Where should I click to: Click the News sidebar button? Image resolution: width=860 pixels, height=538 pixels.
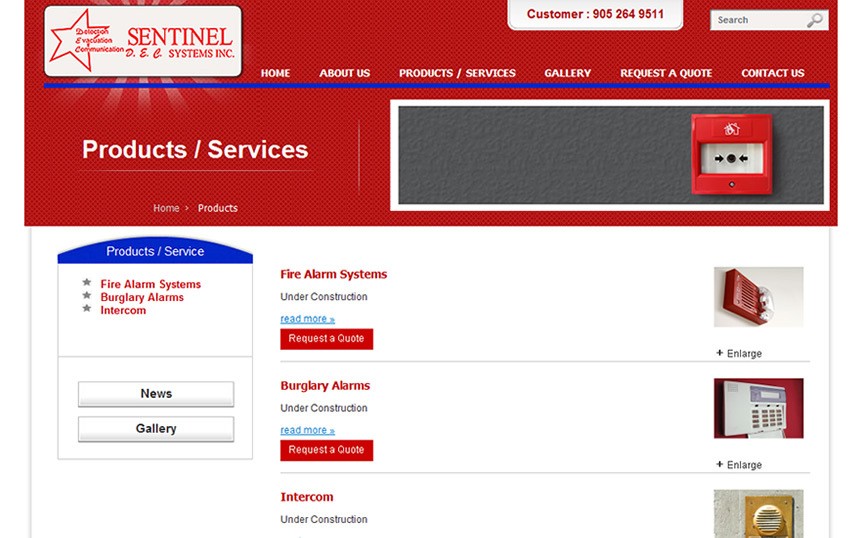point(156,394)
